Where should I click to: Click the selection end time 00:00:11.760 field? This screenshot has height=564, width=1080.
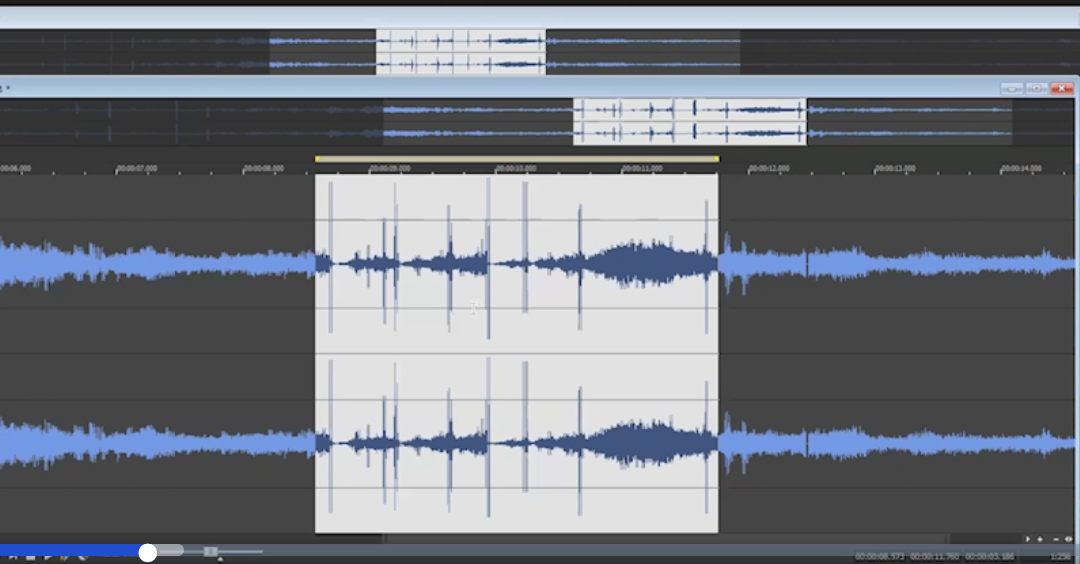coord(934,556)
